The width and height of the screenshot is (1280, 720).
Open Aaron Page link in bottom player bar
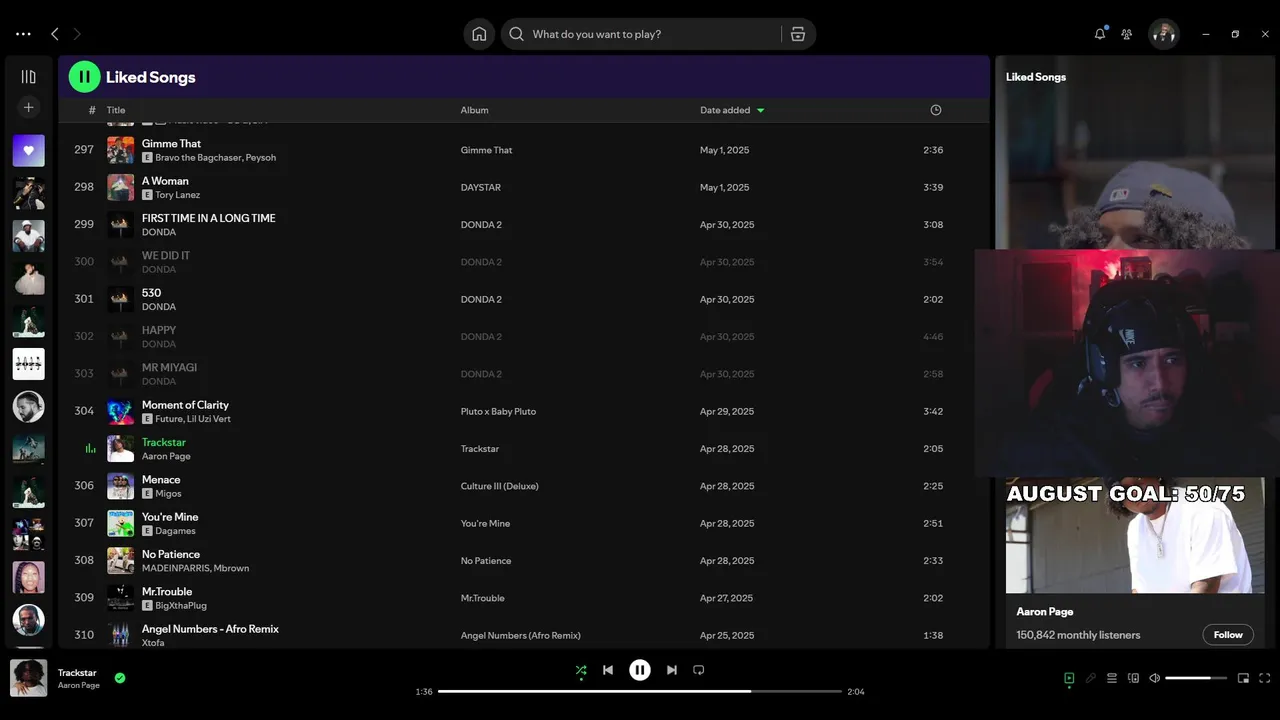coord(79,686)
